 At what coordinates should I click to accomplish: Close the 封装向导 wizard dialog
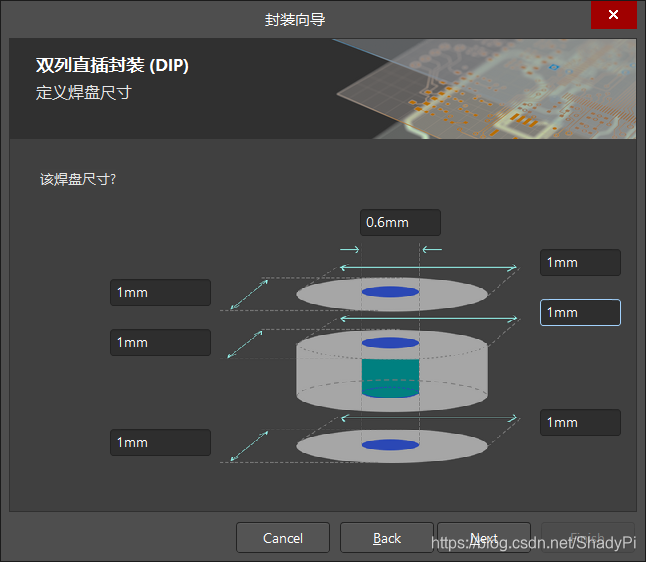pos(613,15)
